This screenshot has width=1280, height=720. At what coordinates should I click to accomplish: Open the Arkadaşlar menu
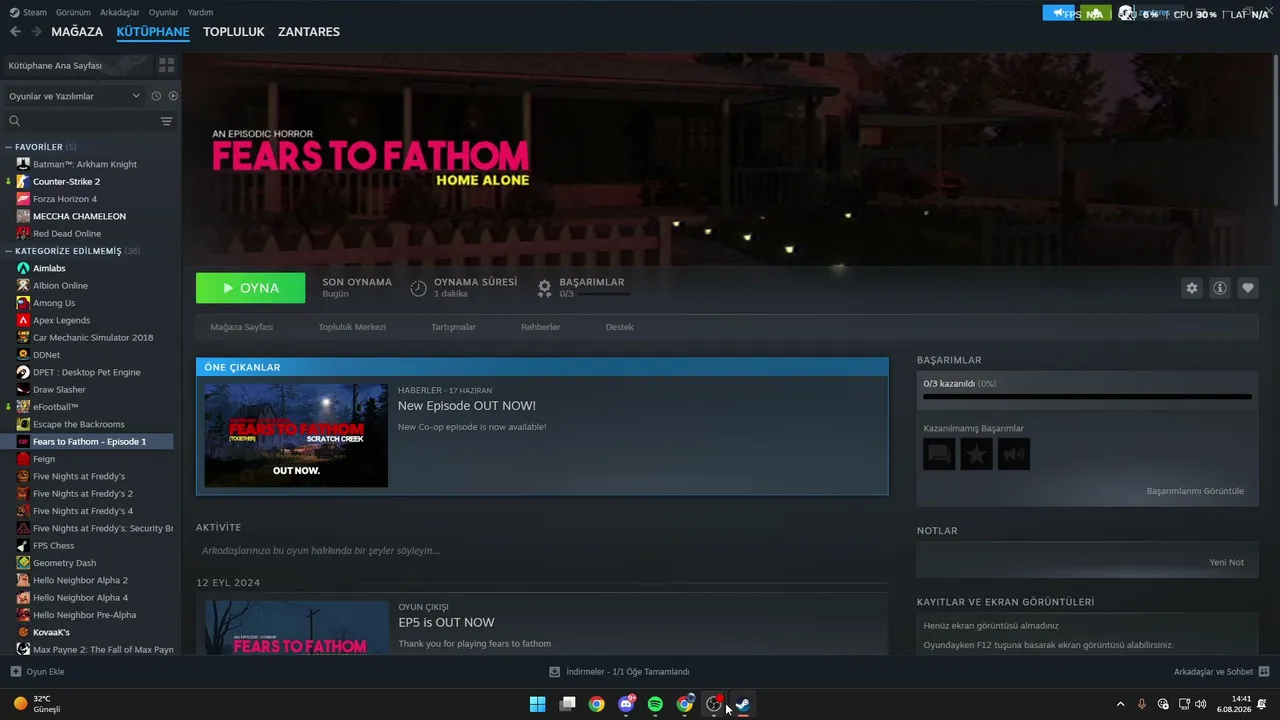point(120,13)
